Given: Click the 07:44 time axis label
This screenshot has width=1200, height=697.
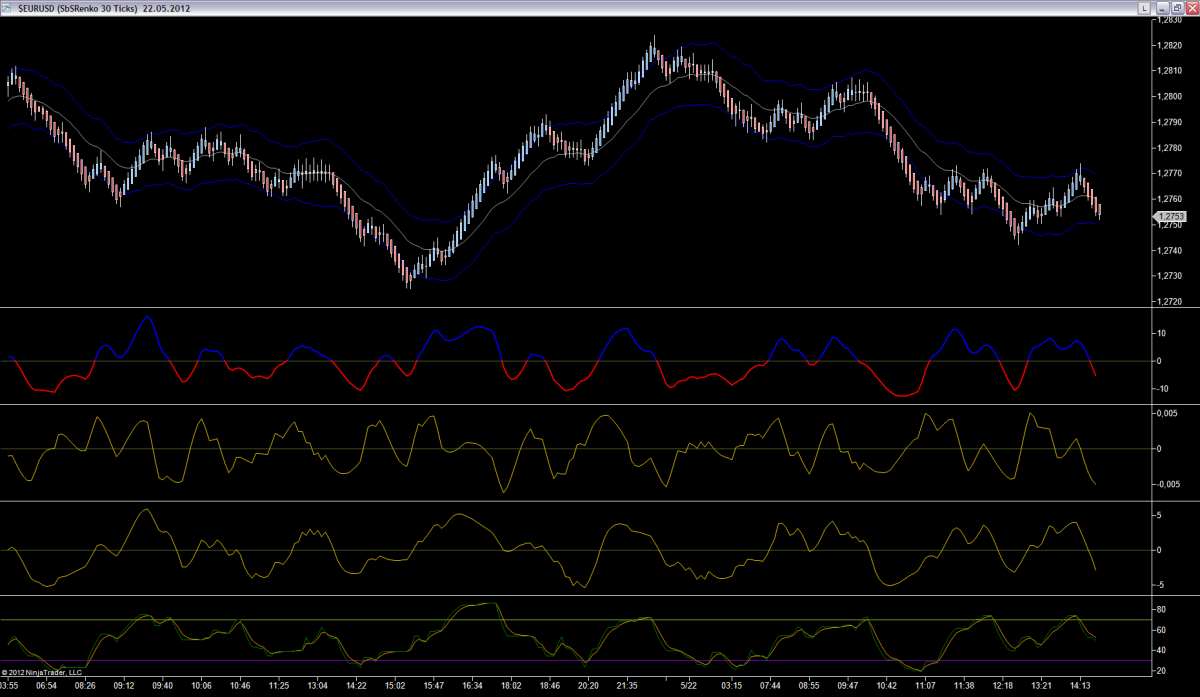Looking at the screenshot, I should click(770, 687).
